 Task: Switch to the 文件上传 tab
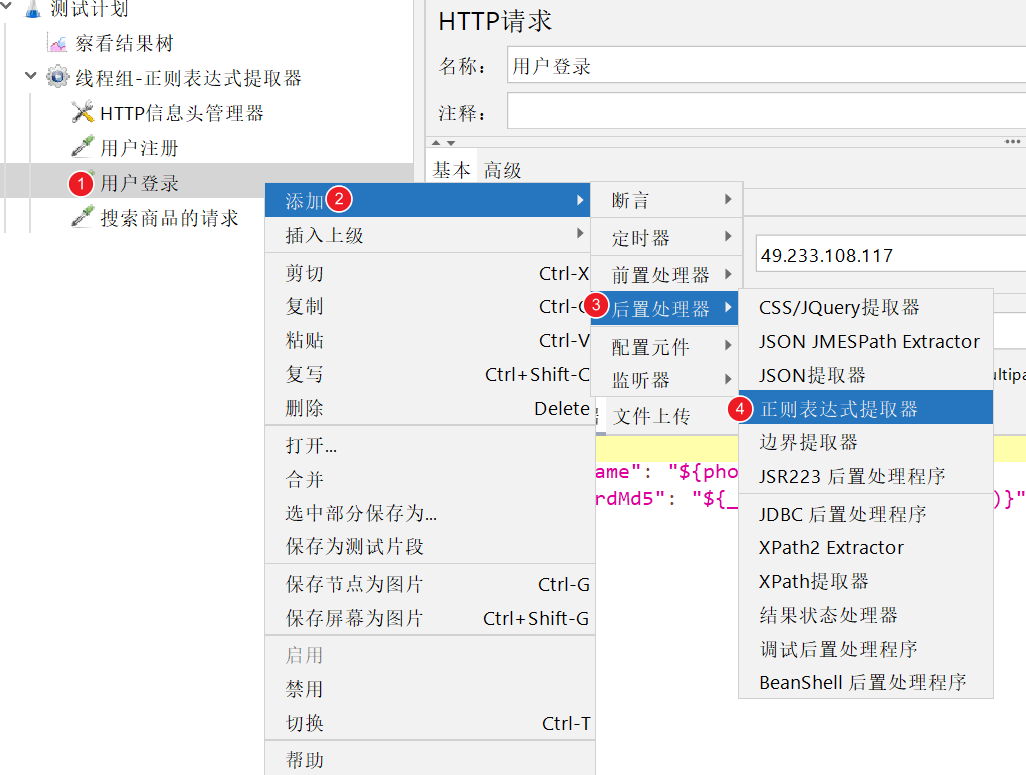coord(652,416)
